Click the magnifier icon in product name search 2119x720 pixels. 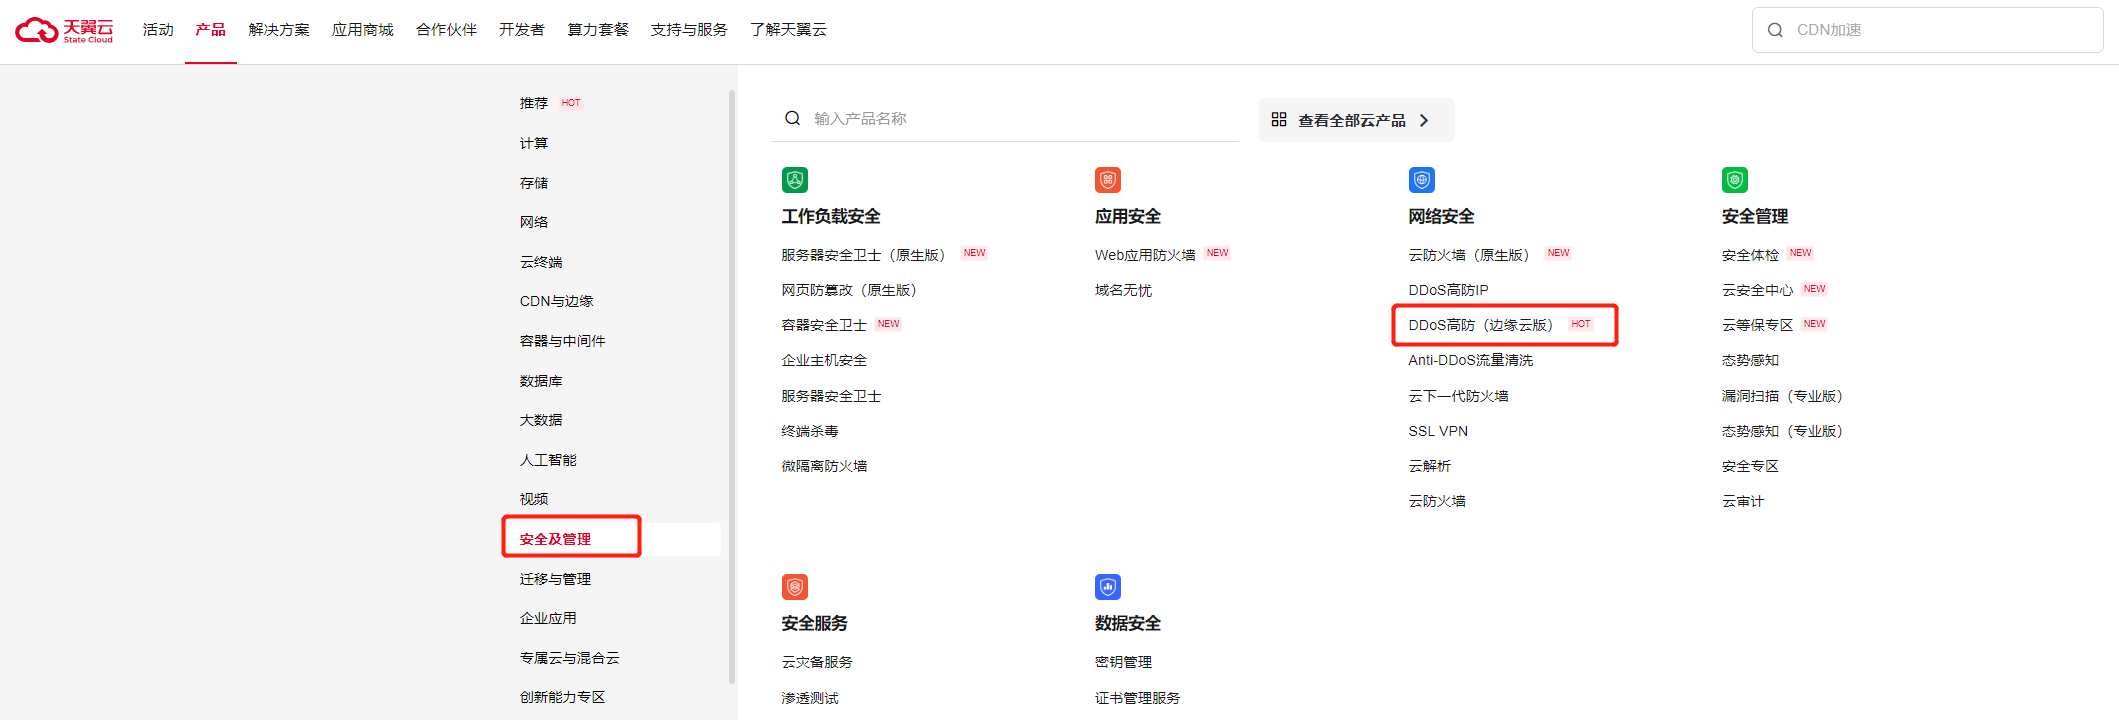coord(792,118)
